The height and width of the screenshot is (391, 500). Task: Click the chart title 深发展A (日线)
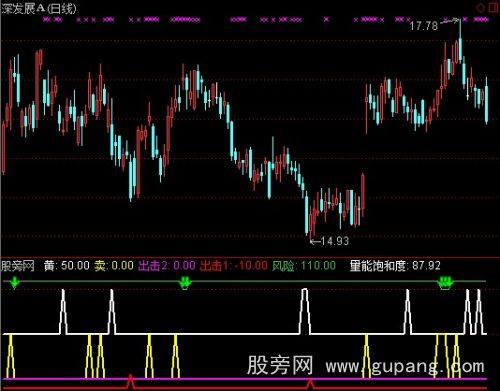tap(39, 8)
